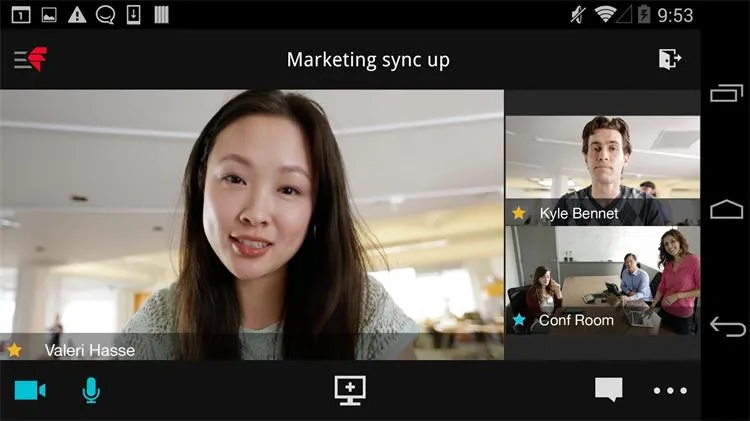Tap the warning triangle notification icon
The width and height of the screenshot is (750, 421).
[x=77, y=15]
